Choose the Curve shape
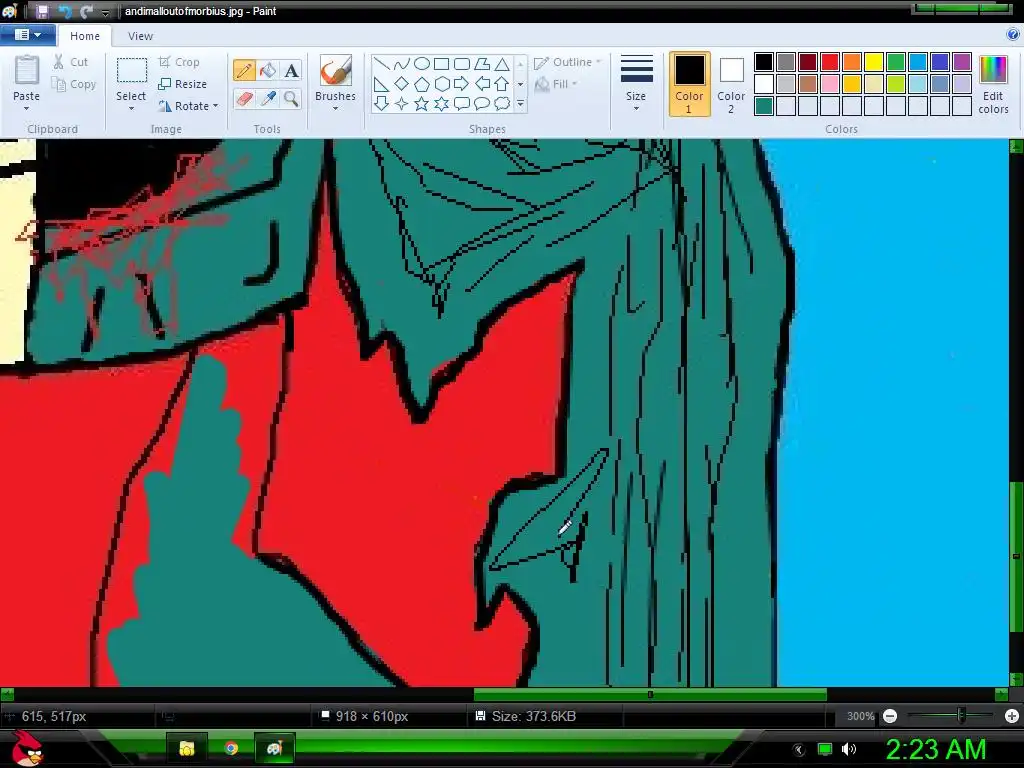Screen dimensions: 1024x768 [402, 63]
